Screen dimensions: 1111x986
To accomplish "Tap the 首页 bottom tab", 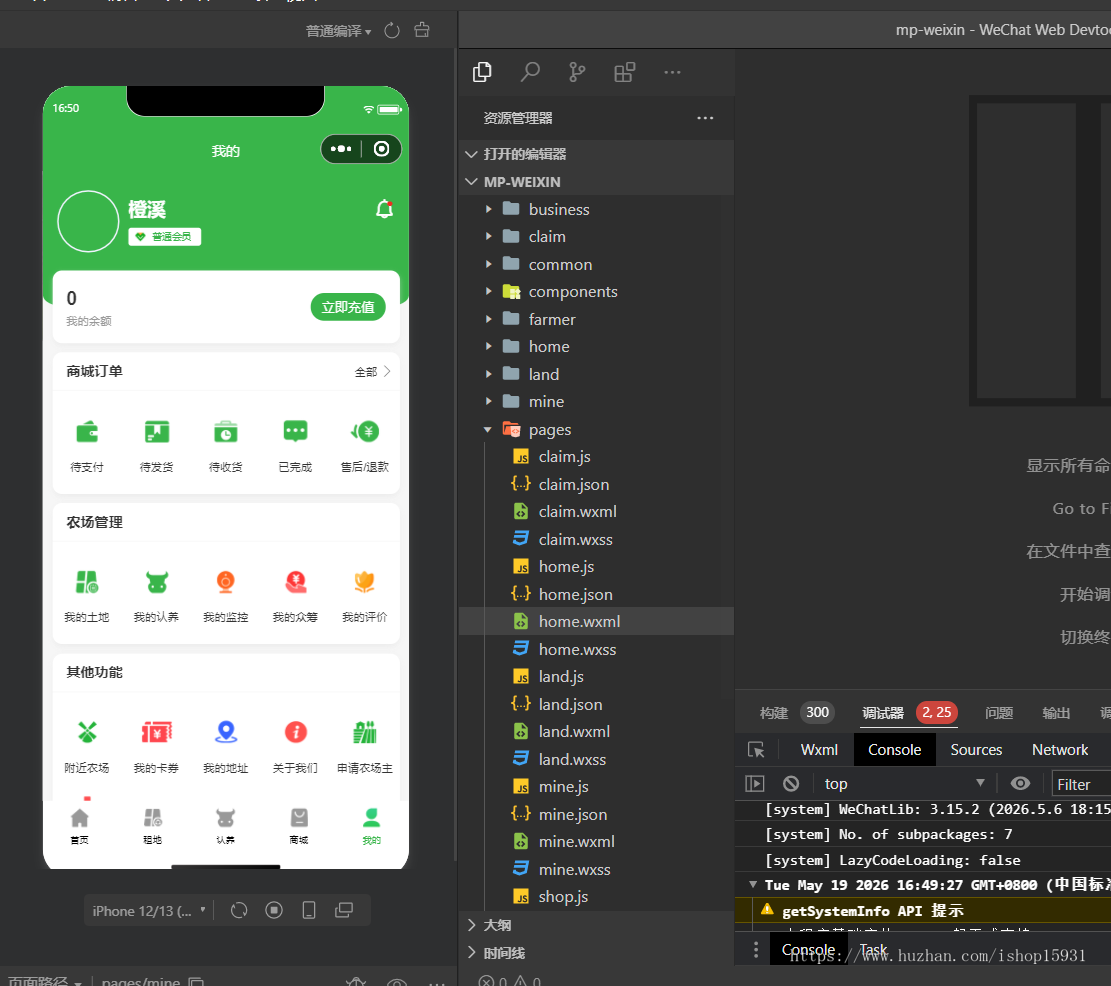I will 79,826.
